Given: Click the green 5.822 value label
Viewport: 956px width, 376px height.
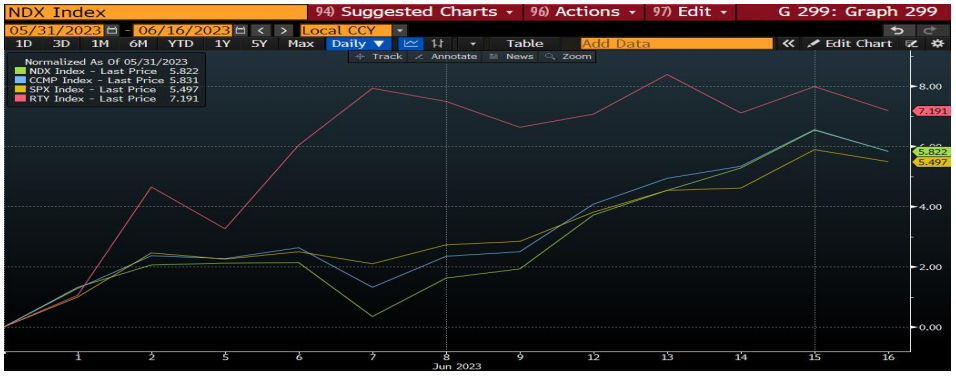Looking at the screenshot, I should pyautogui.click(x=931, y=152).
